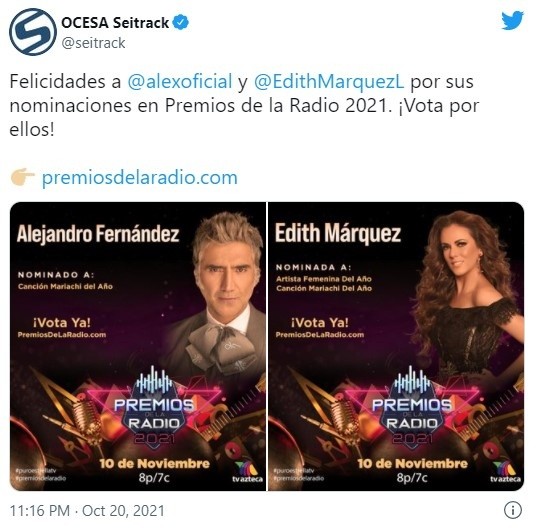This screenshot has height=528, width=538.
Task: Open the @alexoficial mention
Action: coord(180,82)
